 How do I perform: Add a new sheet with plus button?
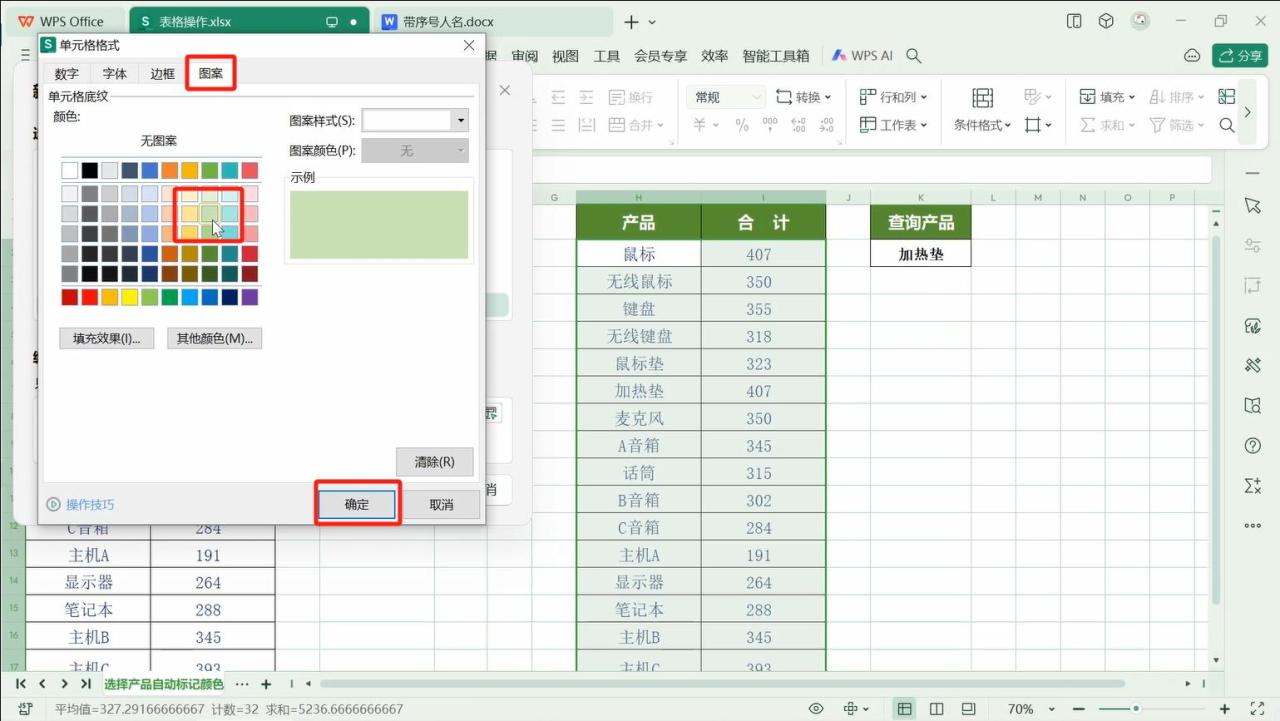click(x=266, y=684)
